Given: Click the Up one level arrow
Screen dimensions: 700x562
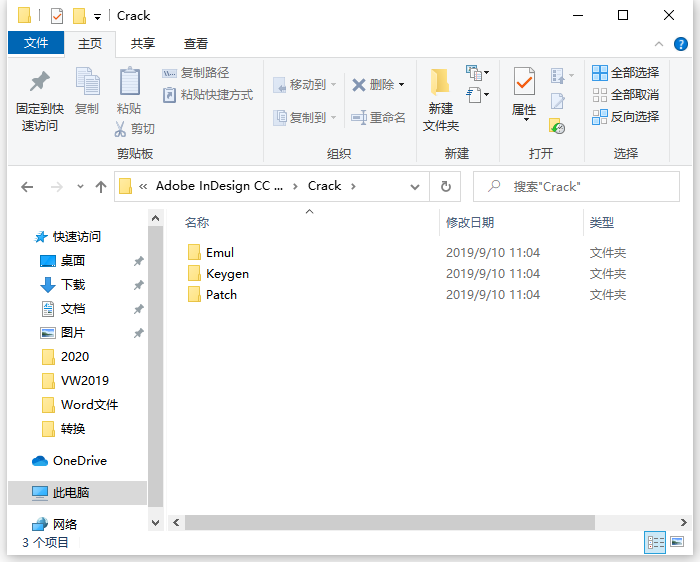Looking at the screenshot, I should [x=101, y=187].
